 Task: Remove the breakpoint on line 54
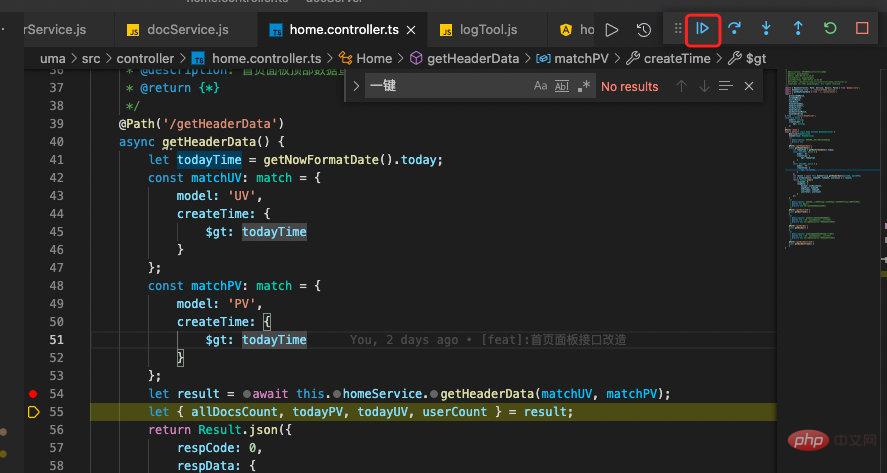point(33,394)
